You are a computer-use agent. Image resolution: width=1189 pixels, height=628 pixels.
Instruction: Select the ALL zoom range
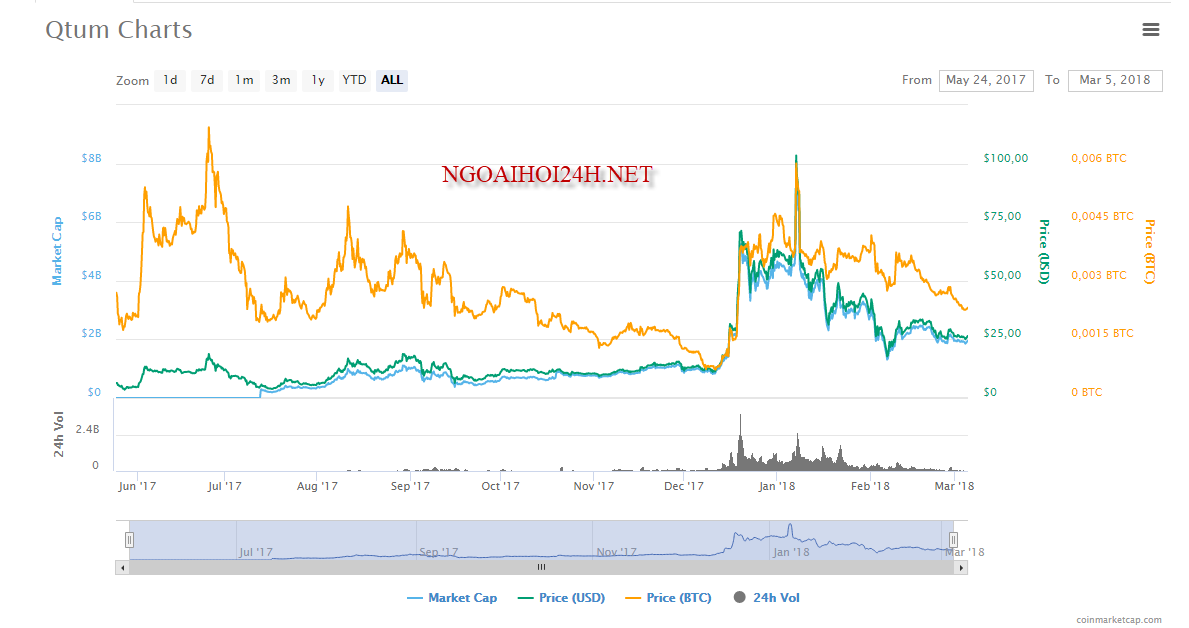(x=392, y=80)
